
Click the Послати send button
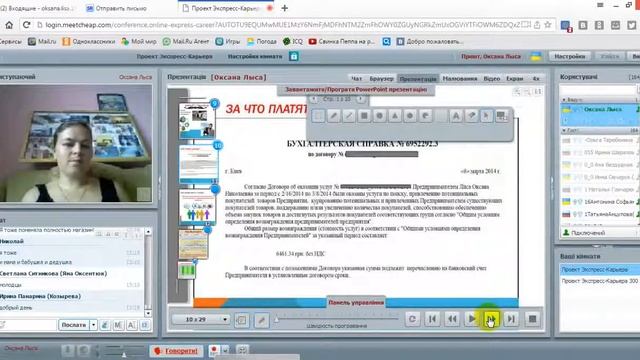coord(74,325)
